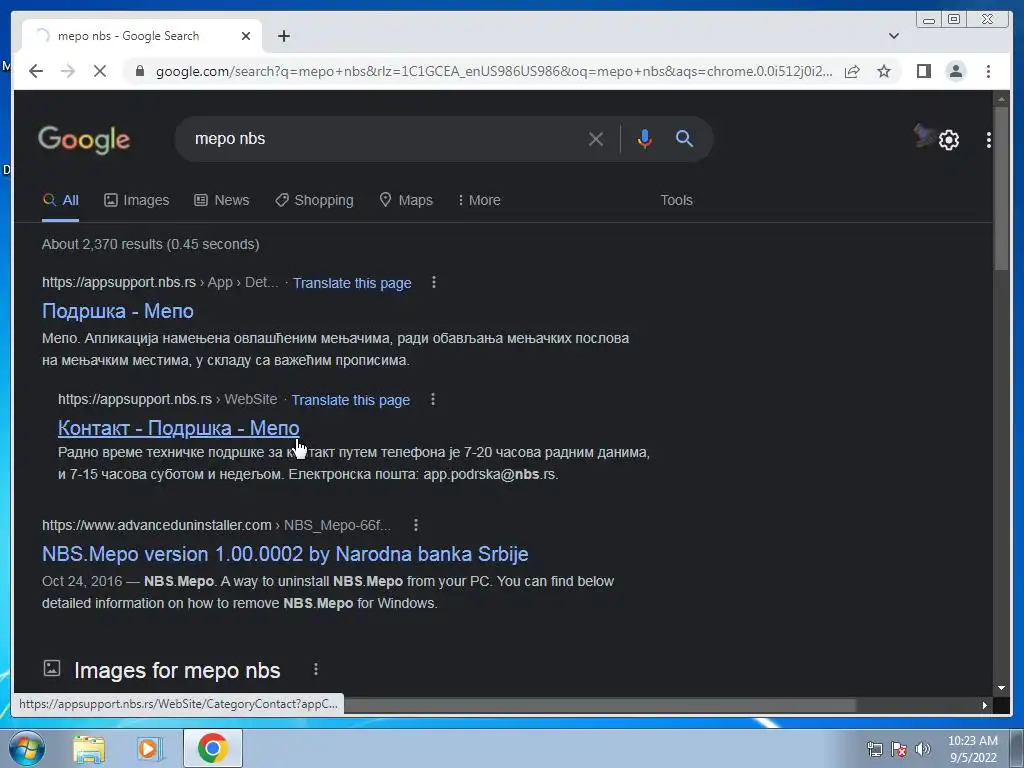Start voice search with the microphone
Screen dimensions: 1024x768
pos(645,139)
